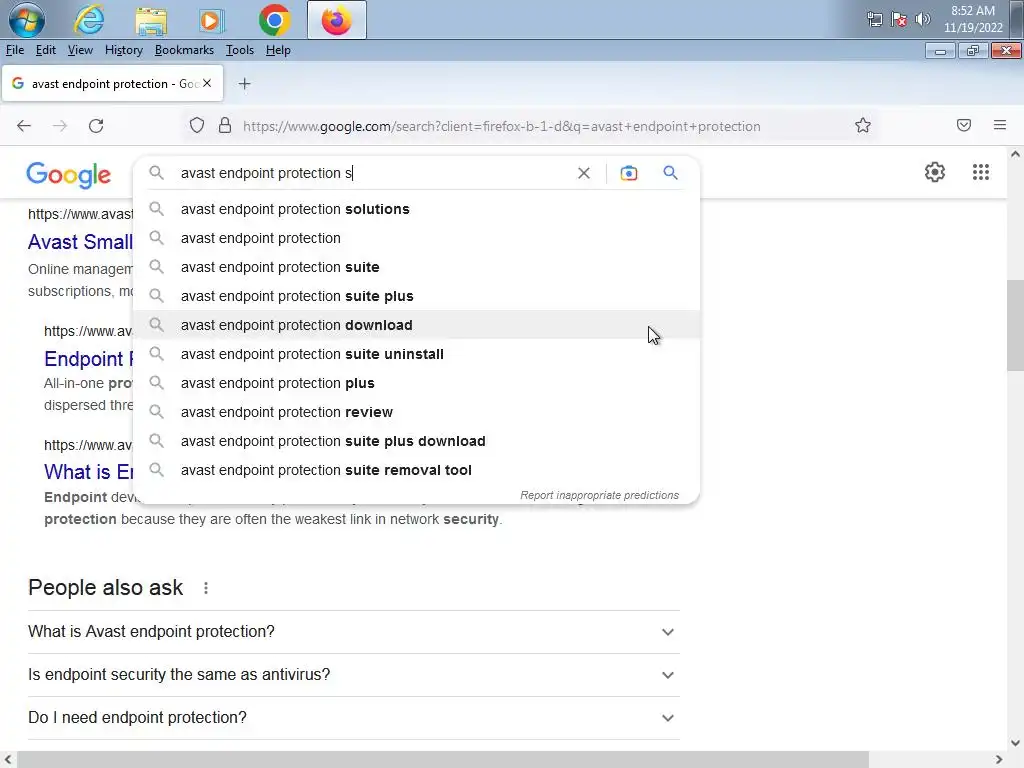Choose the plain 'avast endpoint protection' suggestion

point(416,238)
